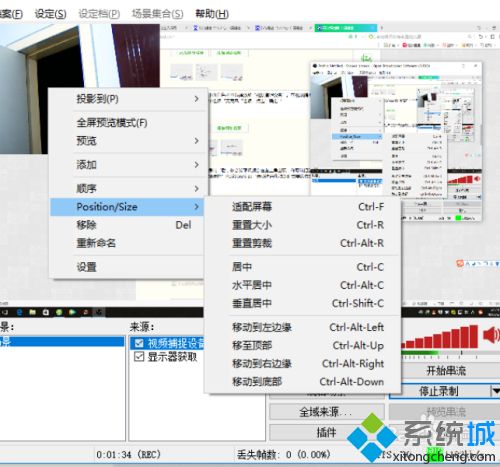Viewport: 500px width, 467px height.
Task: Open 设置 from the context menu
Action: pos(127,267)
